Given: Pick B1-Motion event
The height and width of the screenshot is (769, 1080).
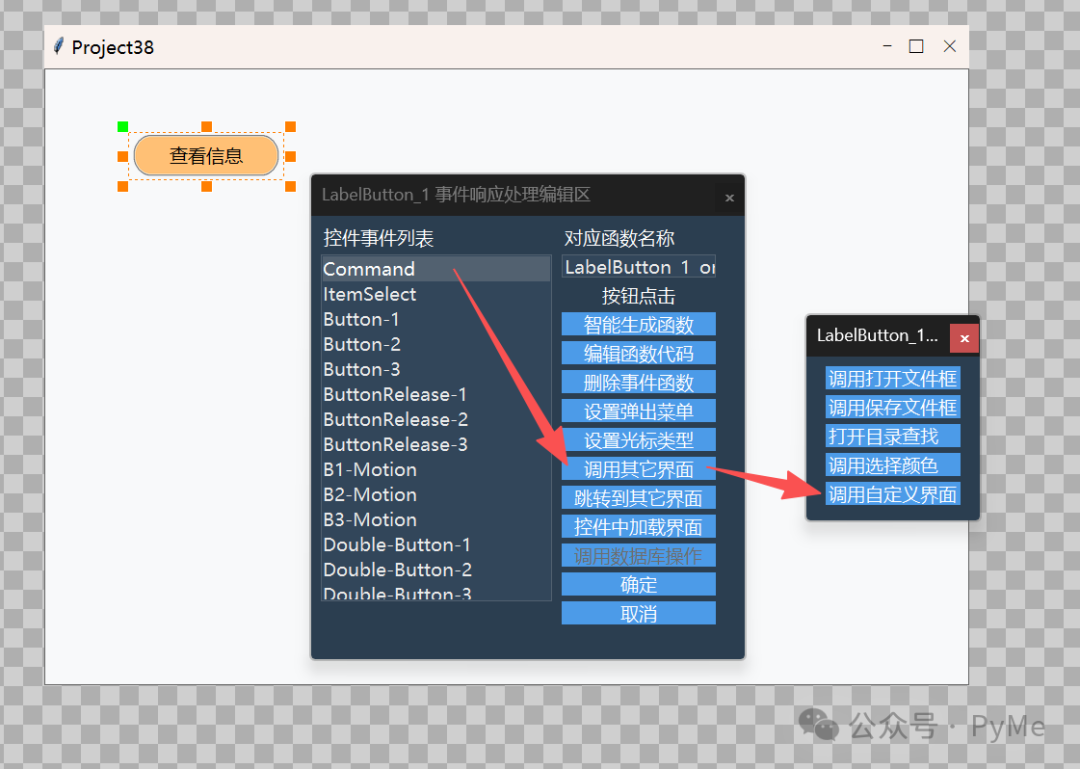Looking at the screenshot, I should [436, 469].
